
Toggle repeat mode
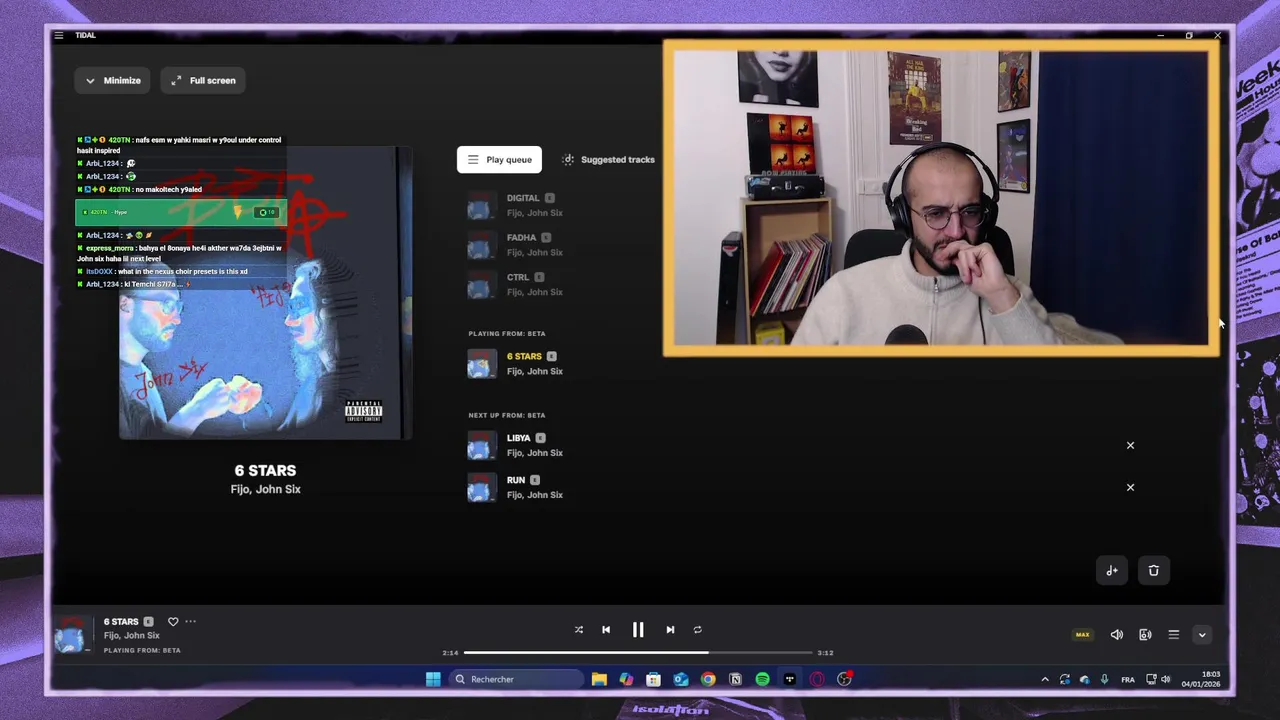pyautogui.click(x=698, y=630)
